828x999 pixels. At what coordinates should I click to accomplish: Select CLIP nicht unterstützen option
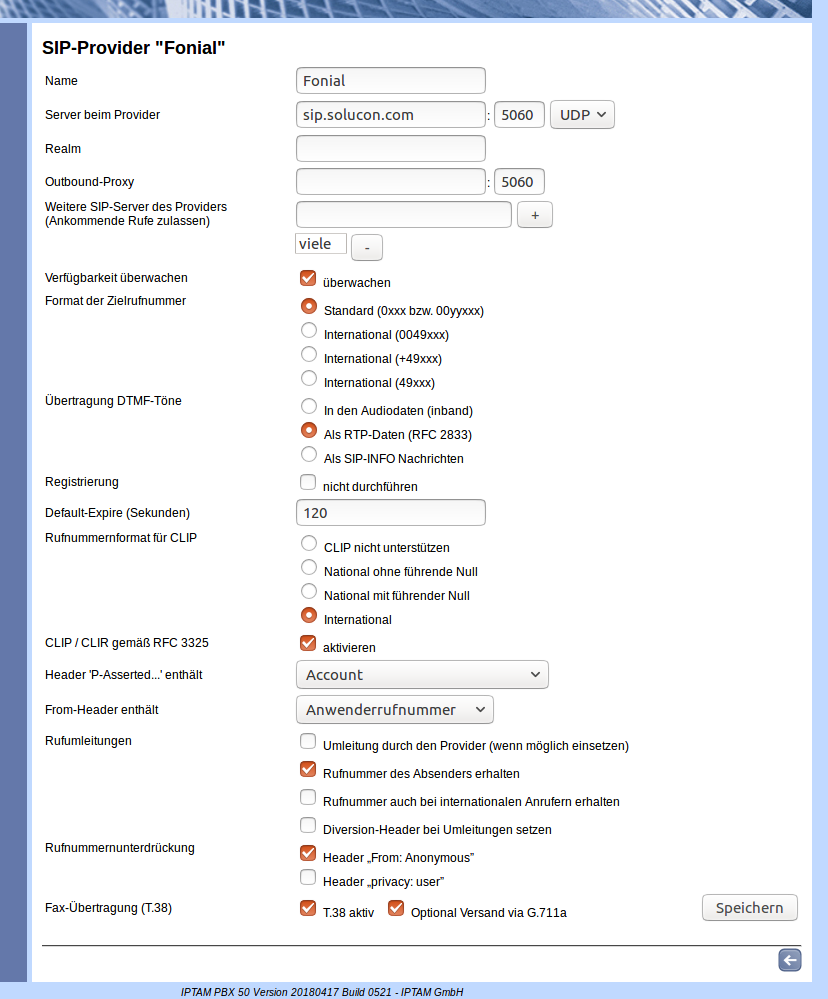[309, 543]
